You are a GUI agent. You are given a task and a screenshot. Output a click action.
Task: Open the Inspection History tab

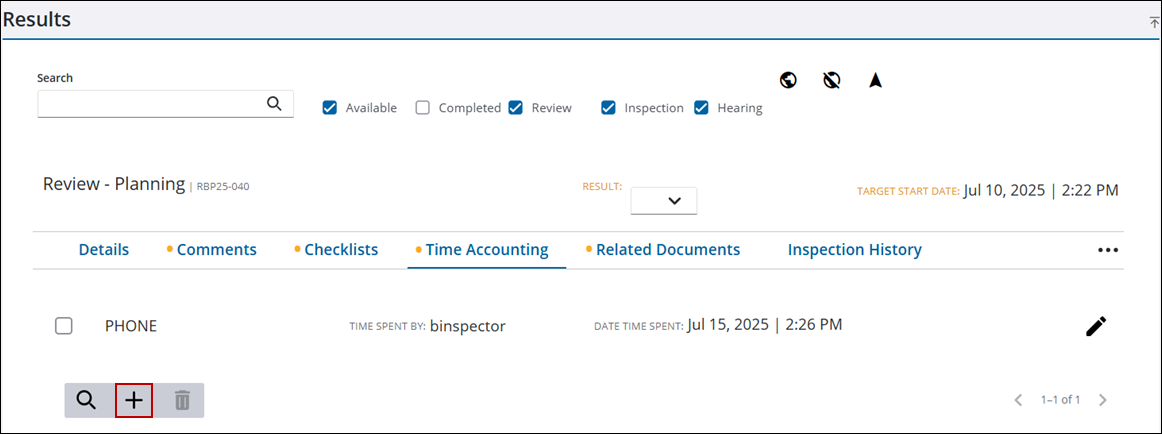(854, 250)
